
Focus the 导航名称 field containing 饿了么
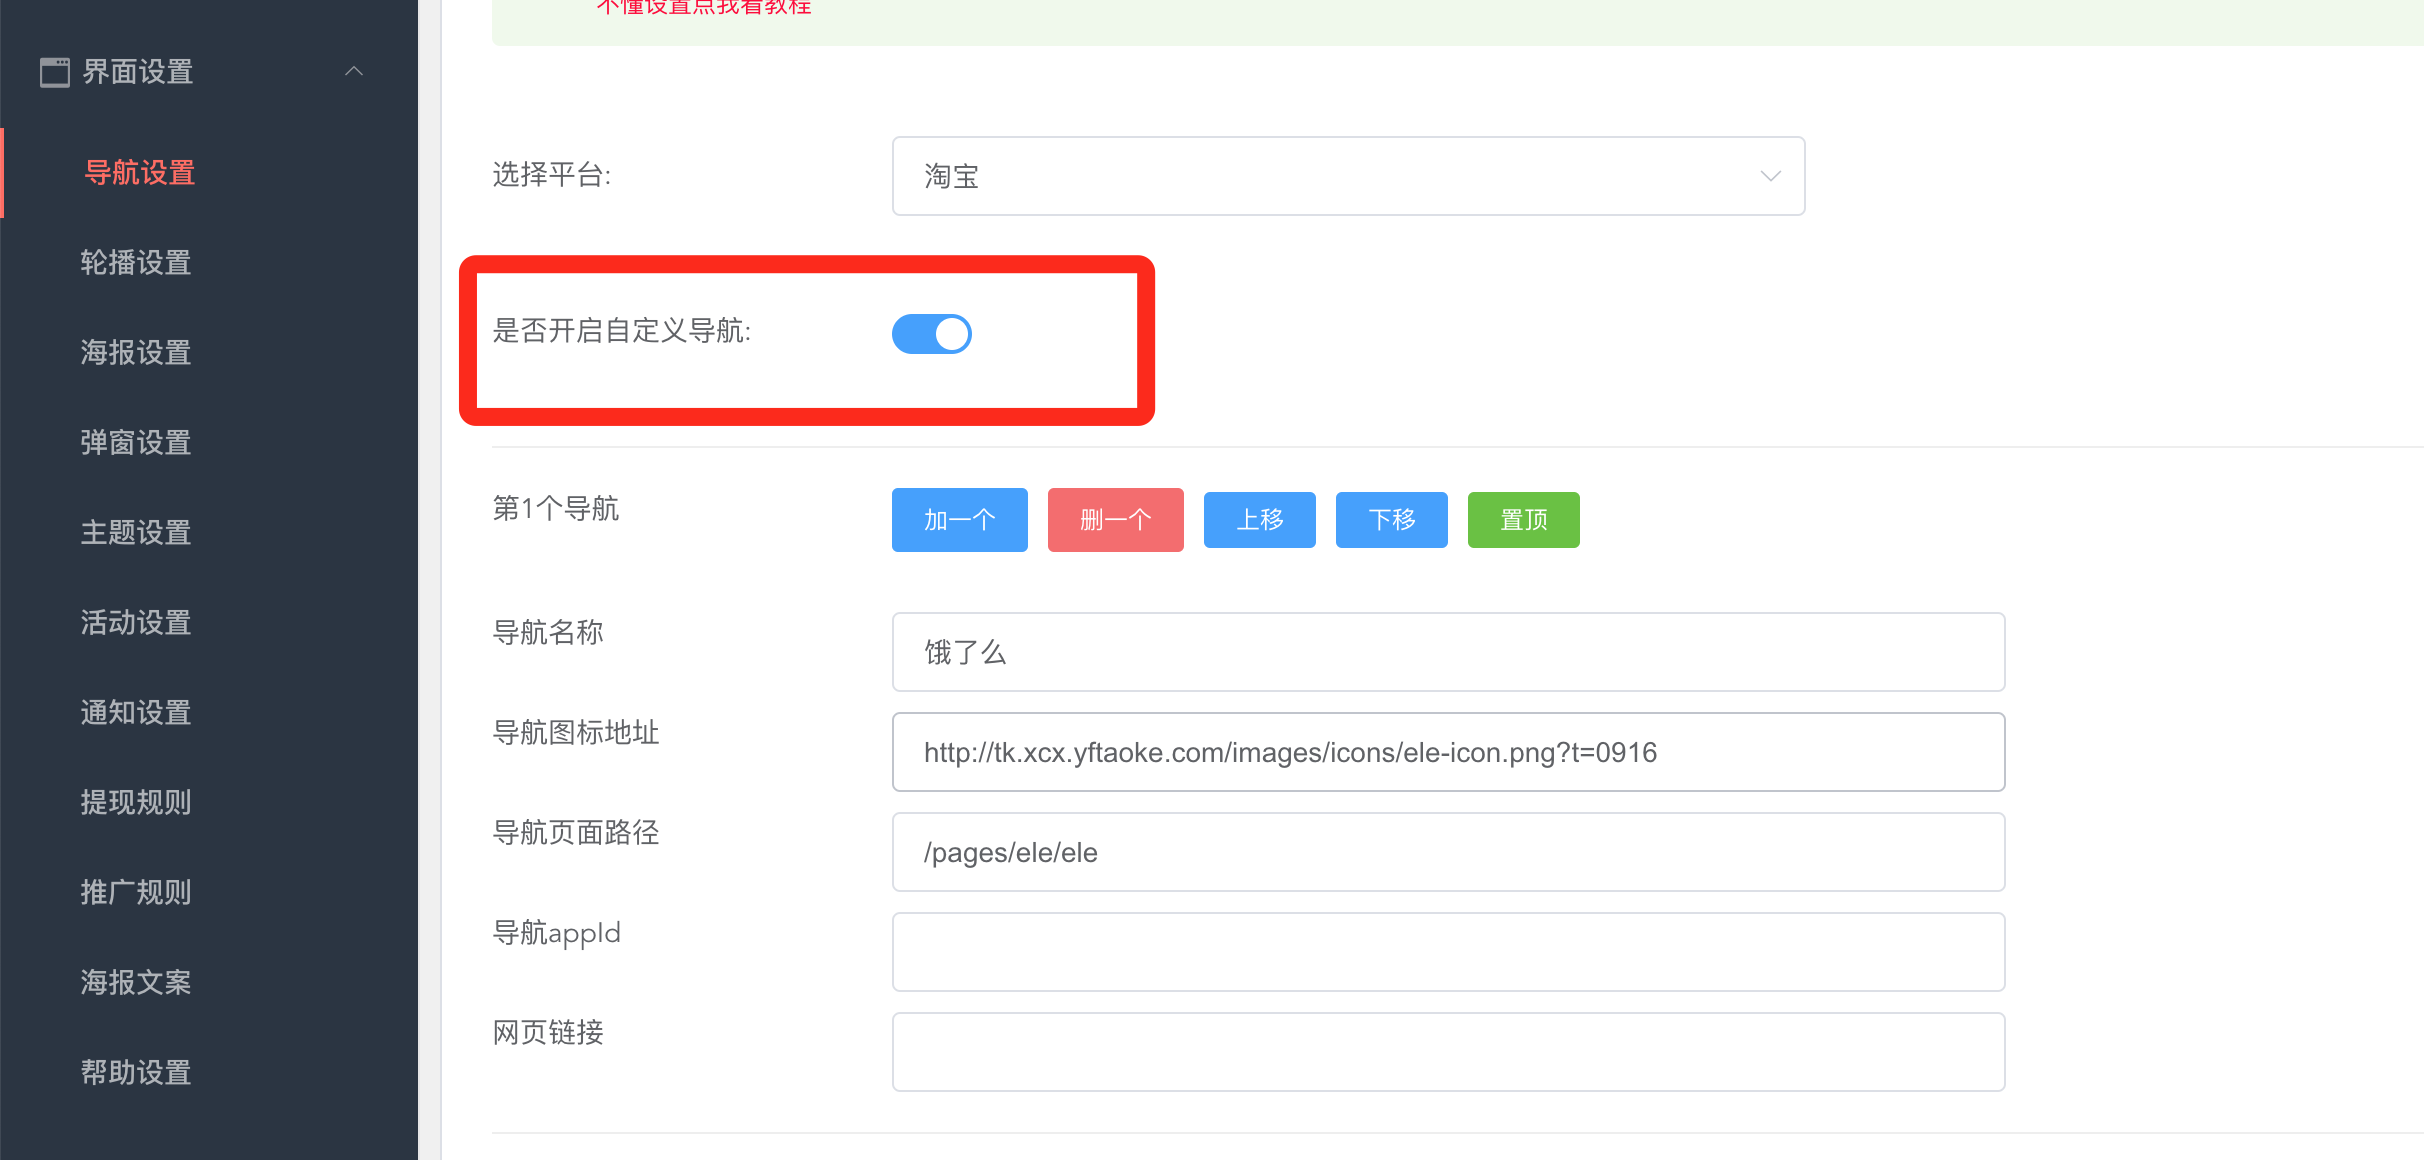[x=1448, y=652]
